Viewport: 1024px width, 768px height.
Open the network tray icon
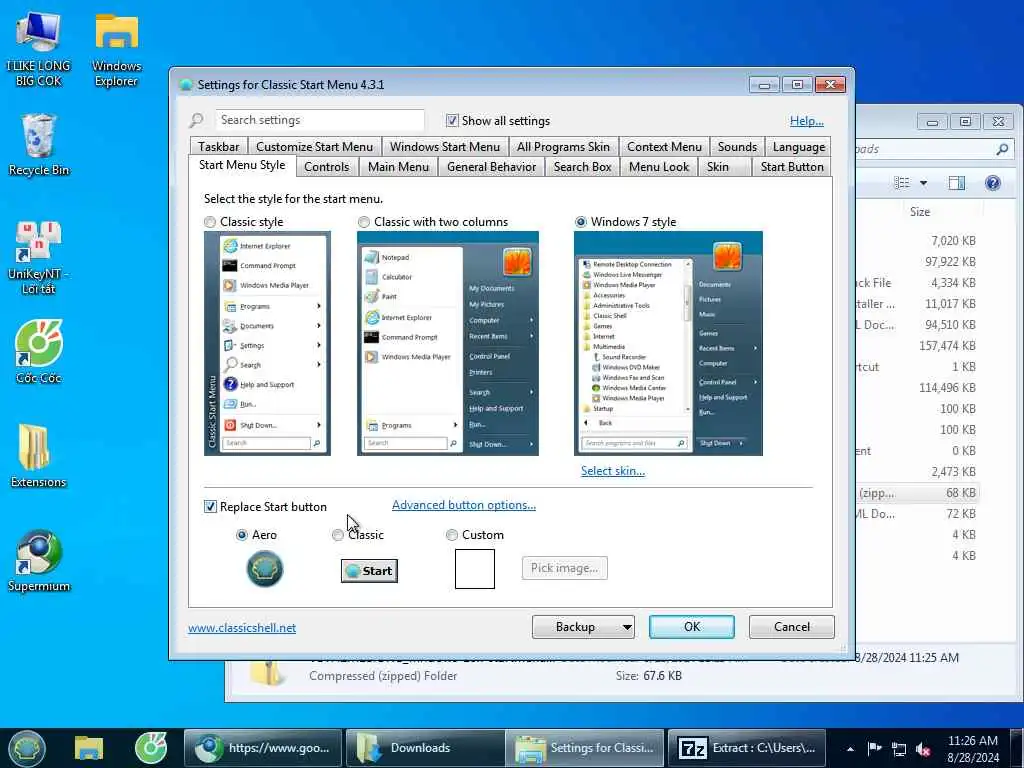[x=899, y=749]
